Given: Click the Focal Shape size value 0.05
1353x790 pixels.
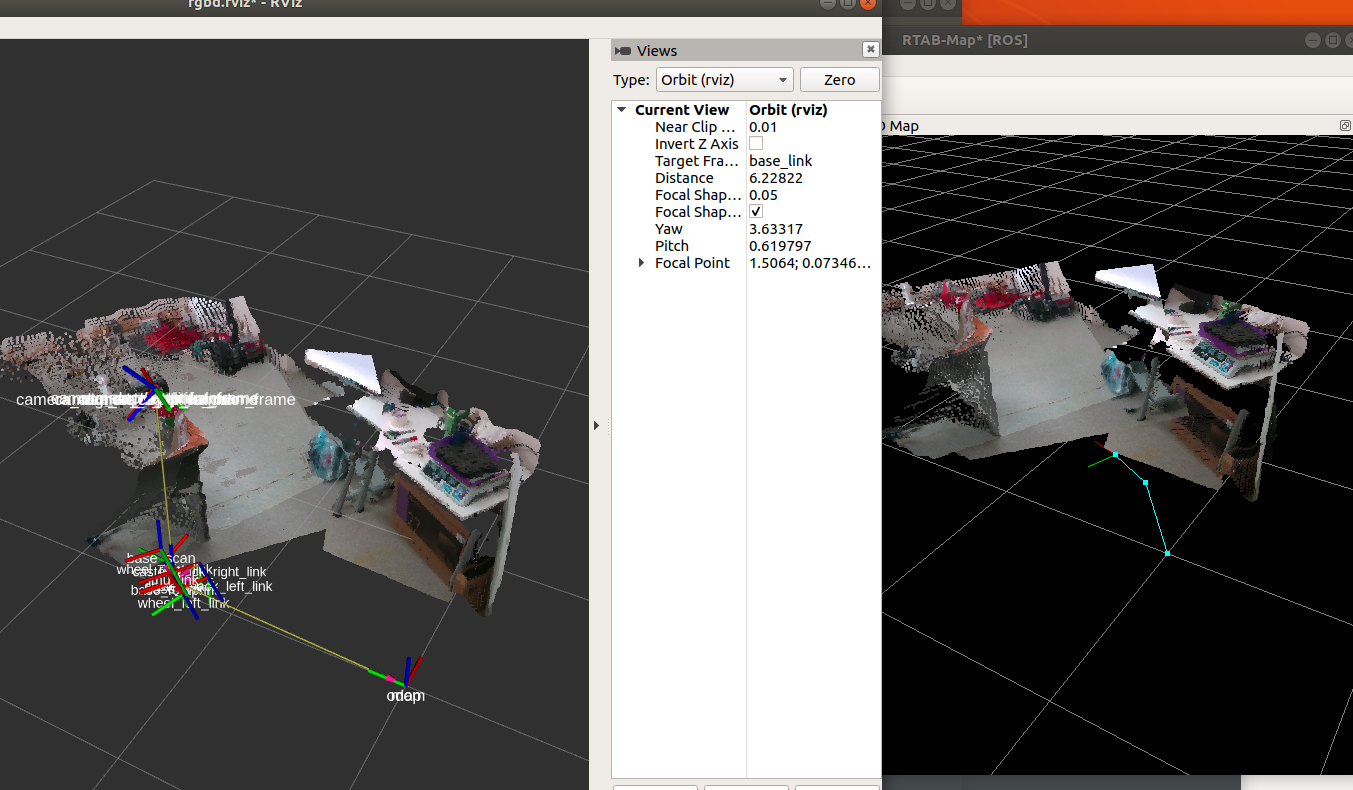Looking at the screenshot, I should pyautogui.click(x=763, y=195).
